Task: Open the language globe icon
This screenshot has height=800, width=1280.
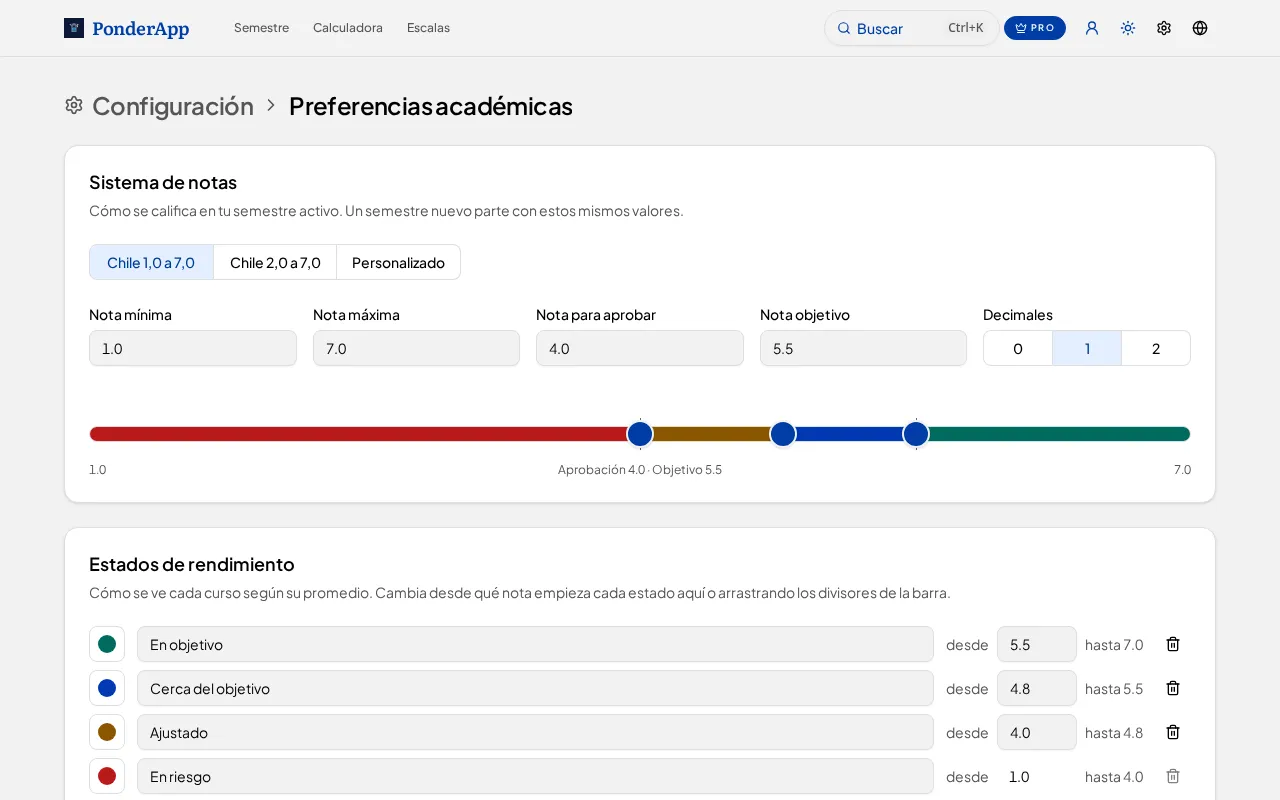Action: [1200, 28]
